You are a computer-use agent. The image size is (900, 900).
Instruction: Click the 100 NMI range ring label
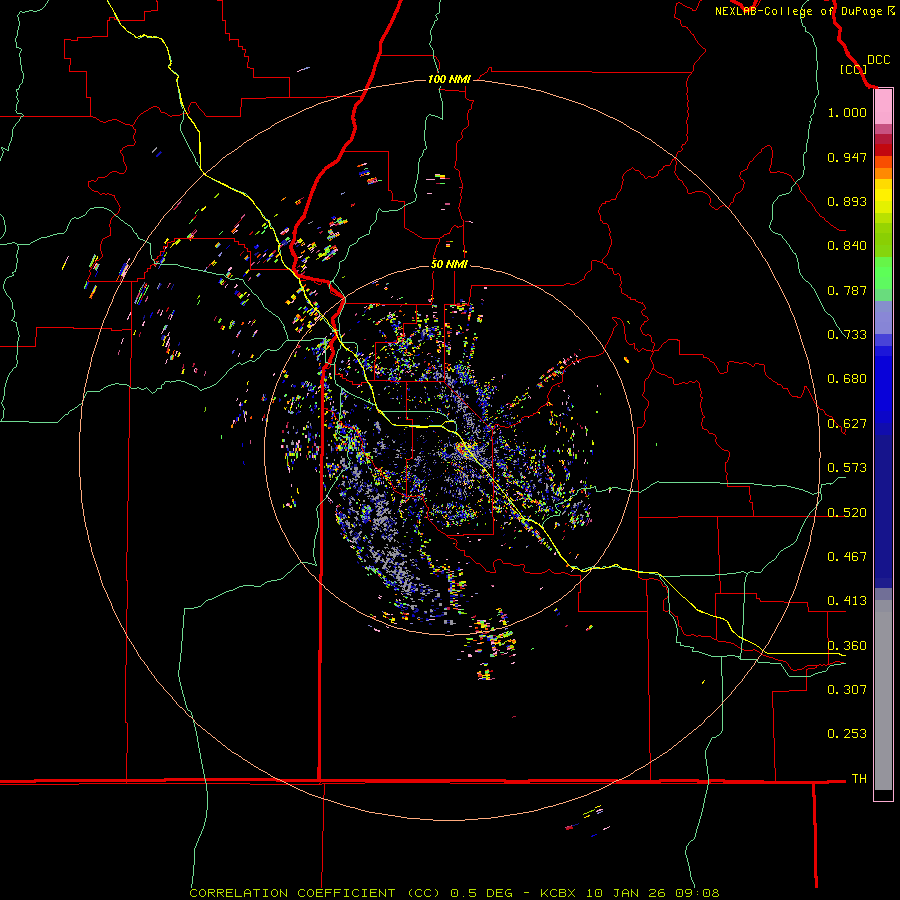(449, 79)
